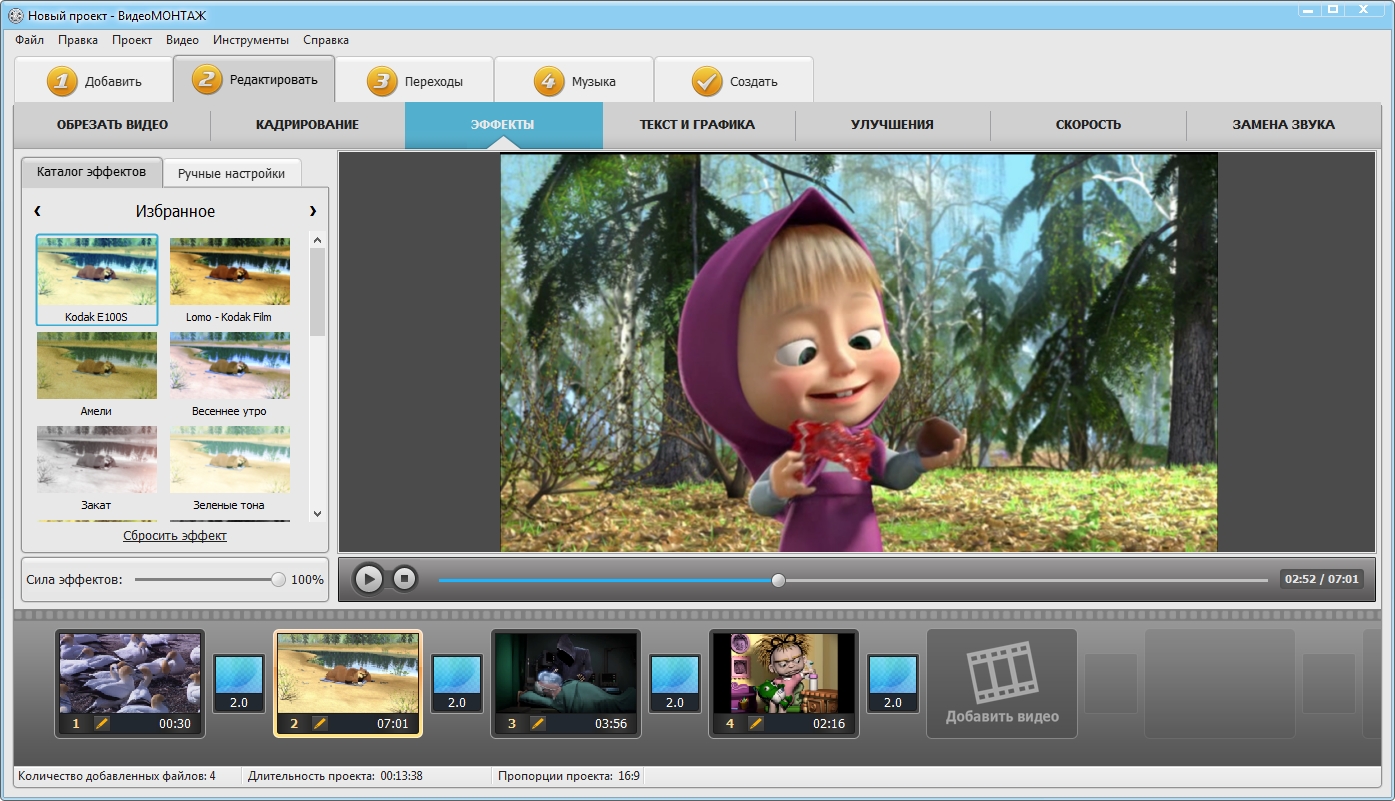This screenshot has height=801, width=1395.
Task: Apply the Lomo - Kodak Film effect
Action: click(229, 280)
